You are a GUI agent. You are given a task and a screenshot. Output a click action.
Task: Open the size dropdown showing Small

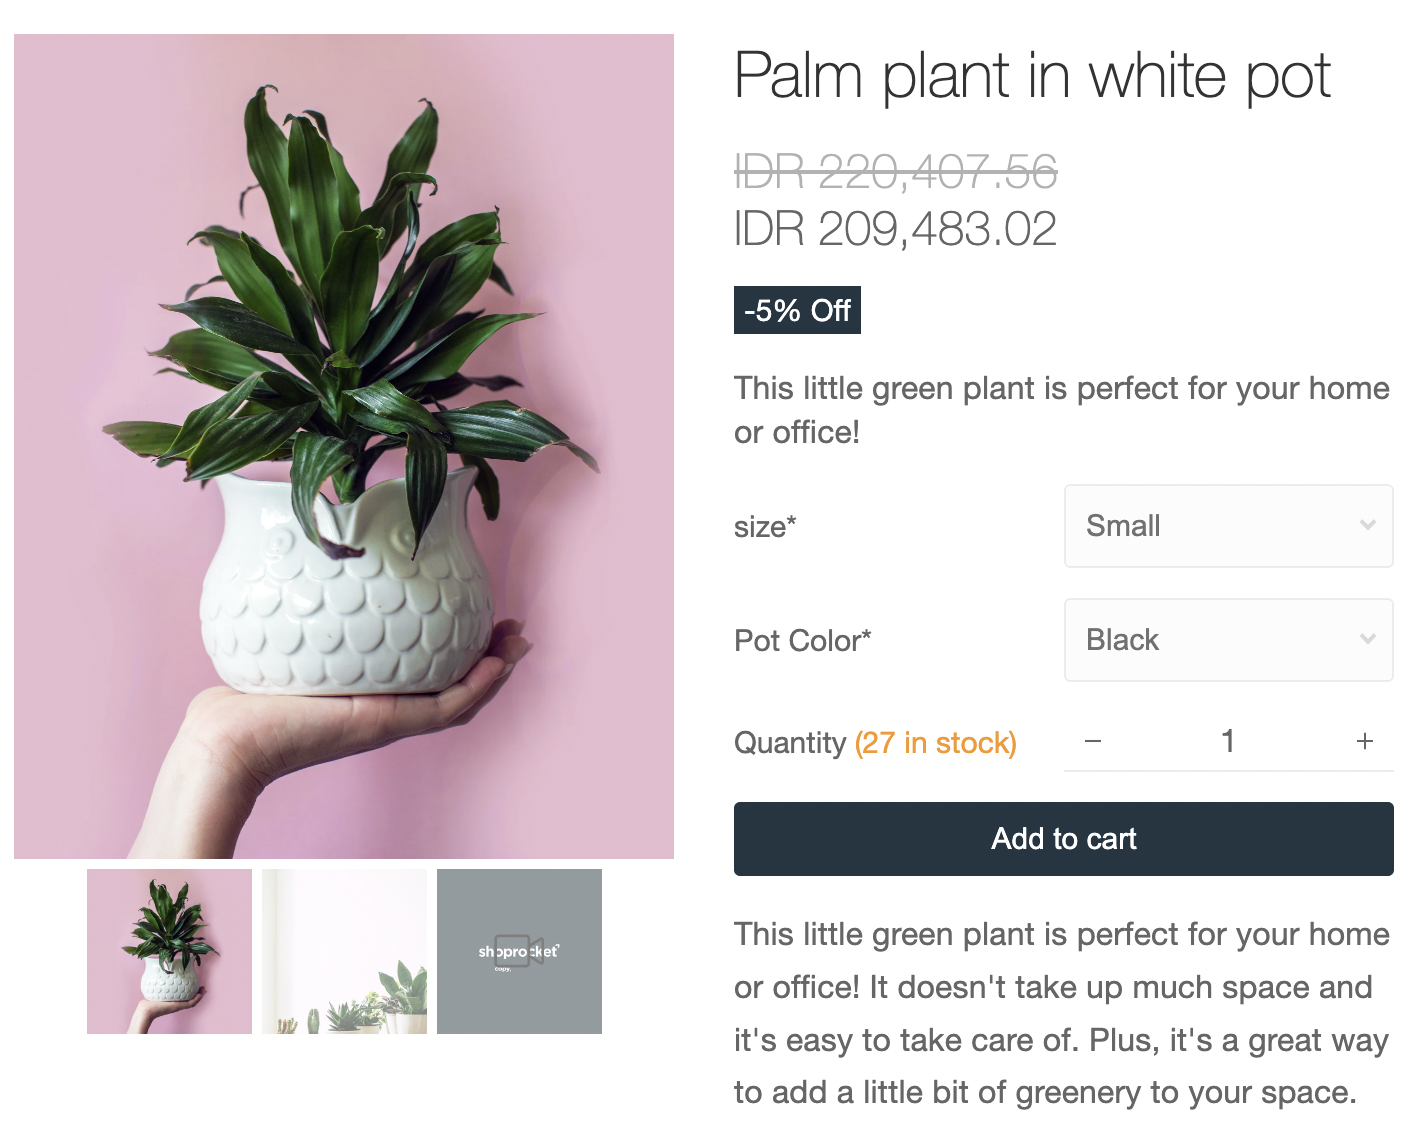(1228, 526)
